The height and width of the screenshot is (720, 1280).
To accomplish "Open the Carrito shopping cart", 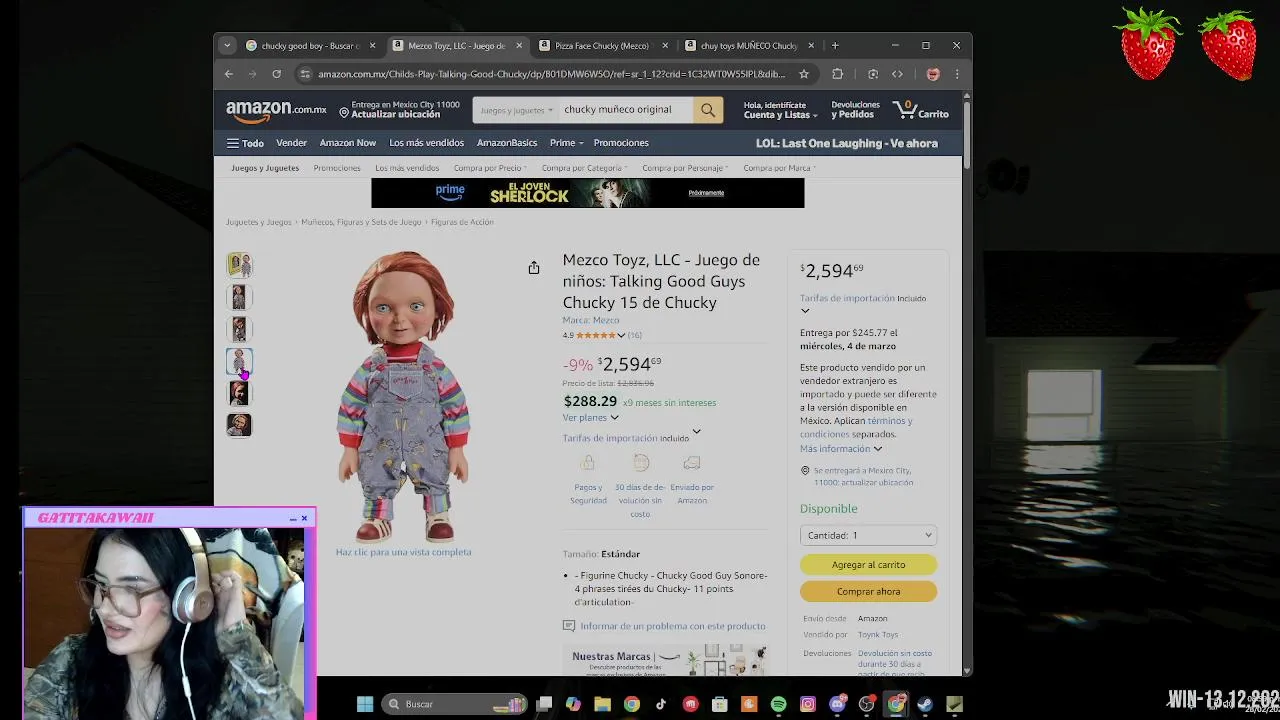I will (921, 110).
